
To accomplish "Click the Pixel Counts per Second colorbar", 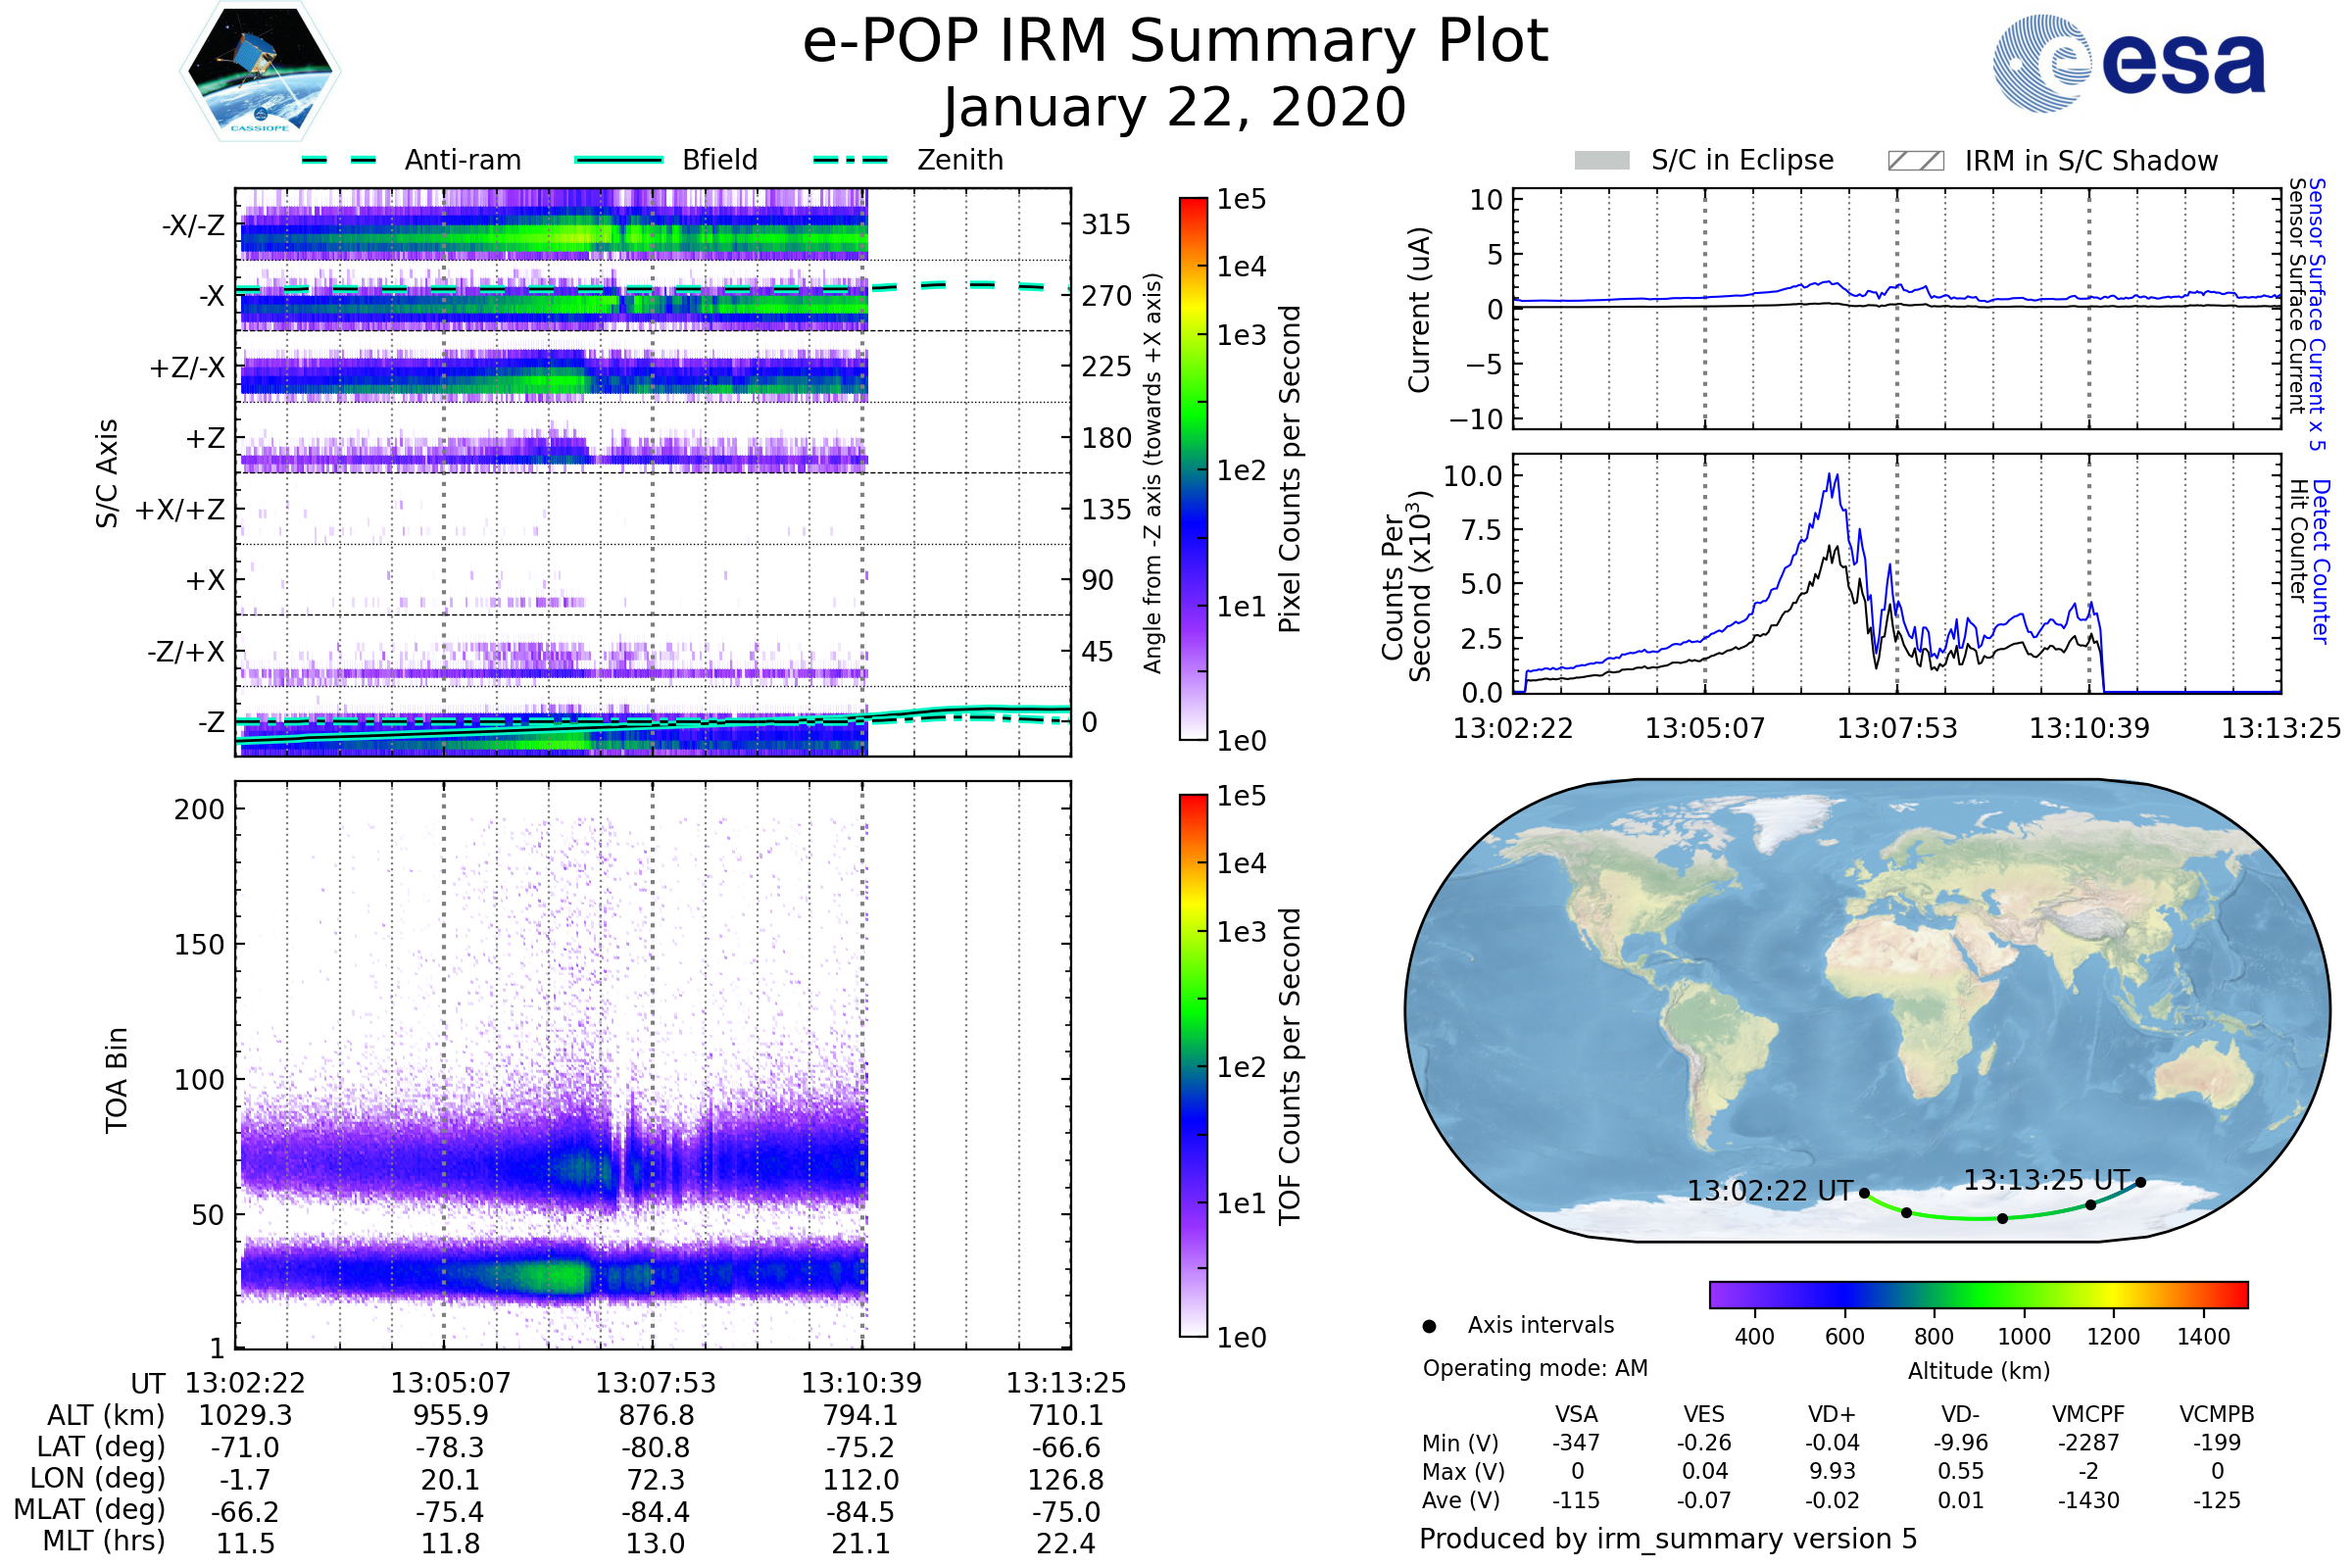I will 1193,469.
